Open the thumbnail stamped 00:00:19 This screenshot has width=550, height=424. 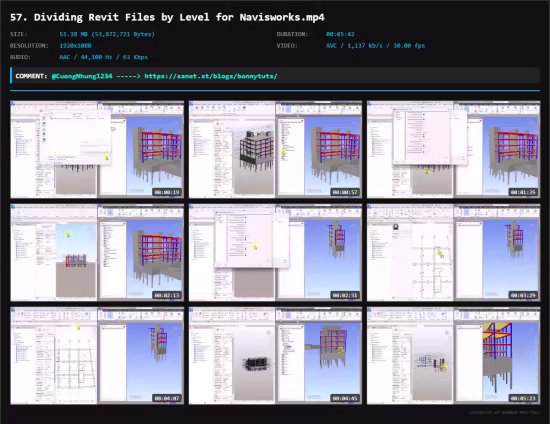[97, 149]
